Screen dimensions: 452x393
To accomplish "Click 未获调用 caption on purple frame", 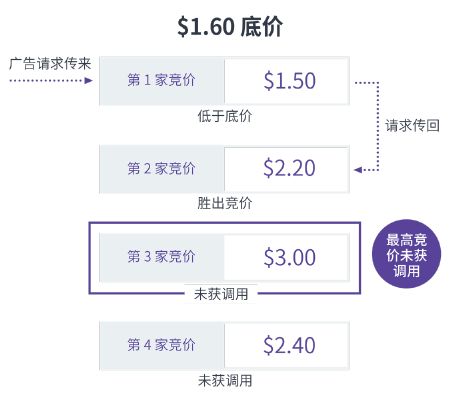I will click(x=221, y=294).
